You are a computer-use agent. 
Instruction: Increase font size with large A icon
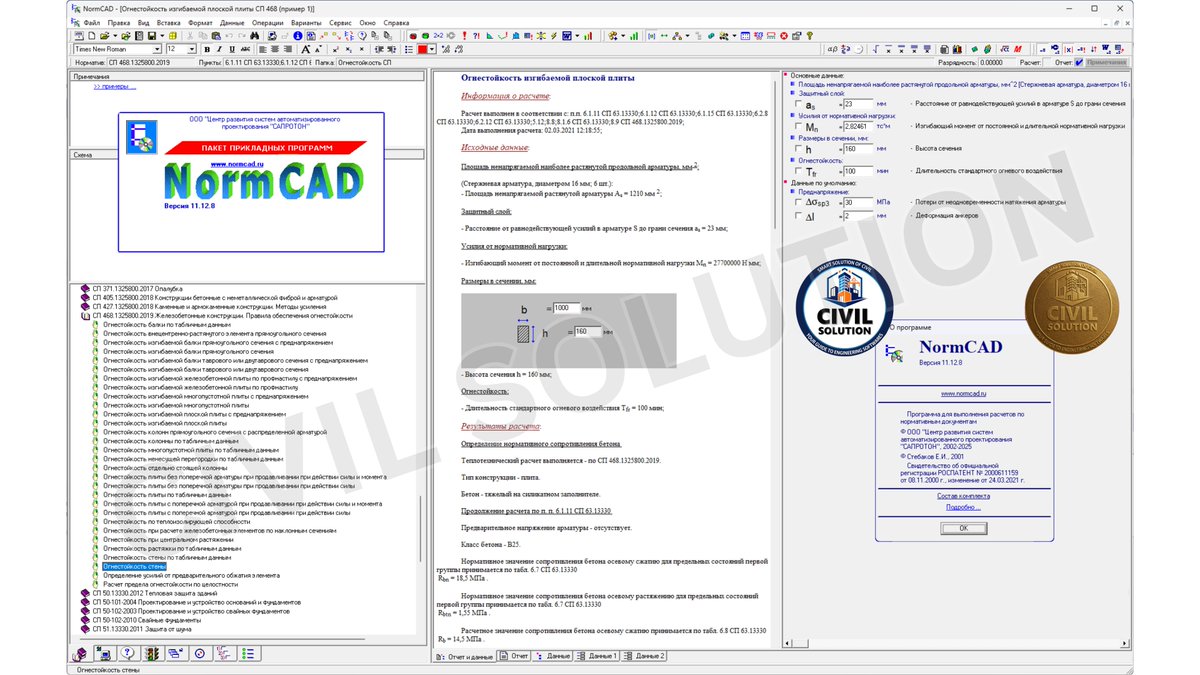pyautogui.click(x=306, y=49)
